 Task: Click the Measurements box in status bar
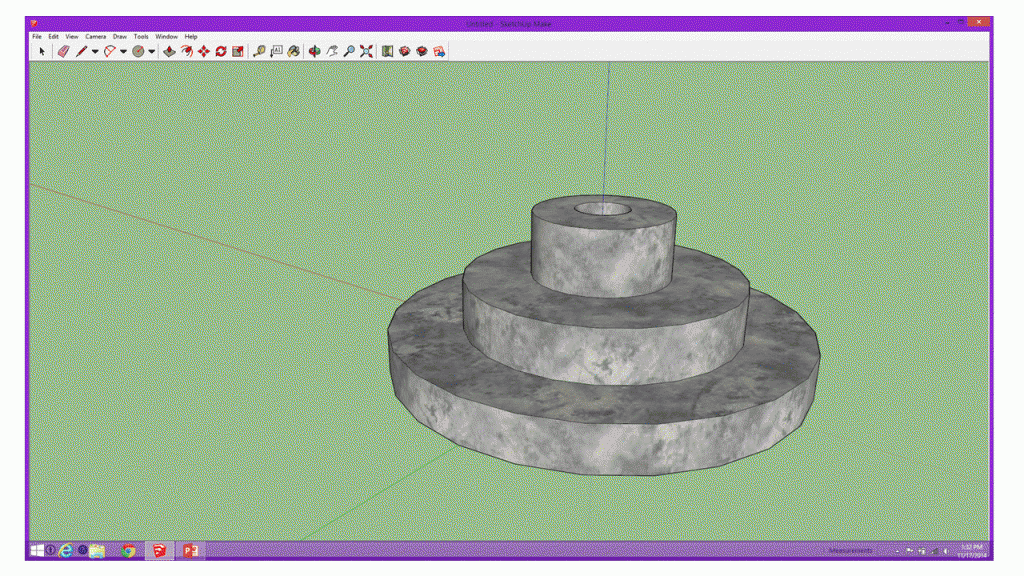point(850,550)
